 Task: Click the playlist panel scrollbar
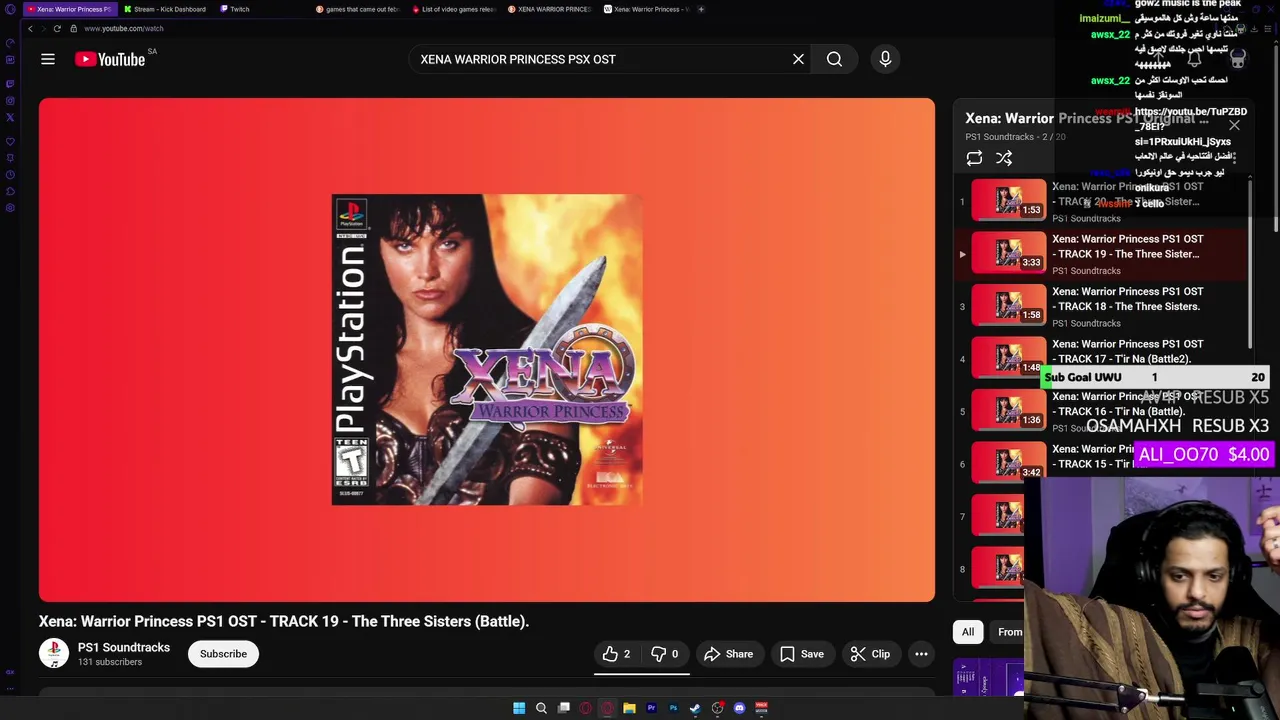pyautogui.click(x=1250, y=265)
